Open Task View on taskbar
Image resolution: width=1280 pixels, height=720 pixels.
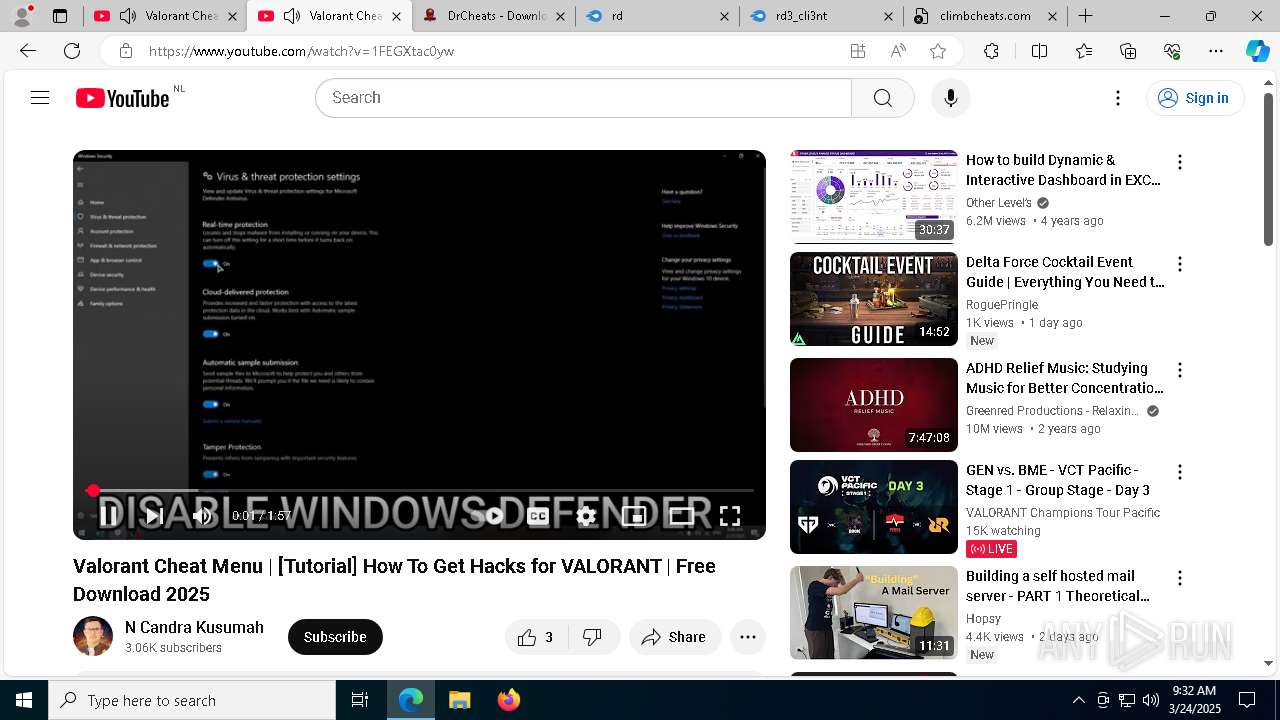pyautogui.click(x=360, y=700)
